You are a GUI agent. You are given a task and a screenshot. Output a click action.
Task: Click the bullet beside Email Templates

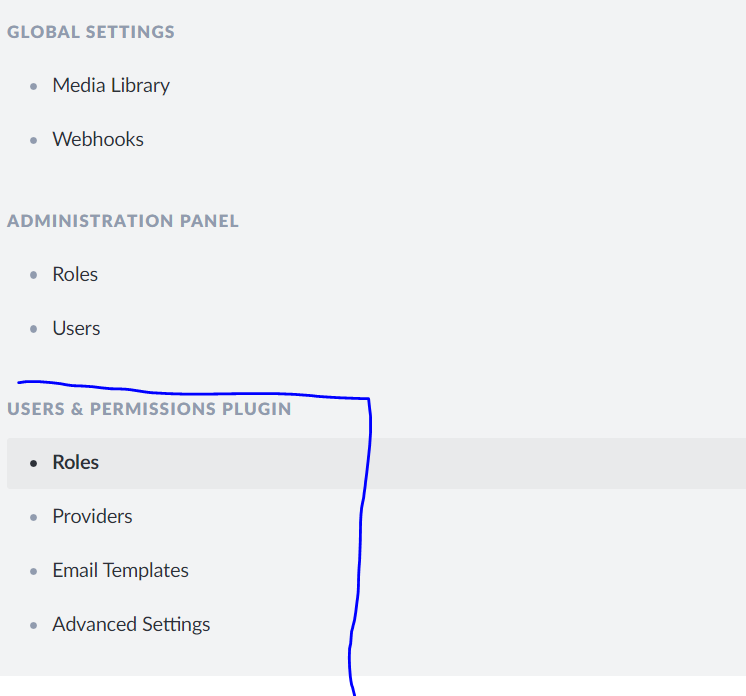pyautogui.click(x=34, y=572)
